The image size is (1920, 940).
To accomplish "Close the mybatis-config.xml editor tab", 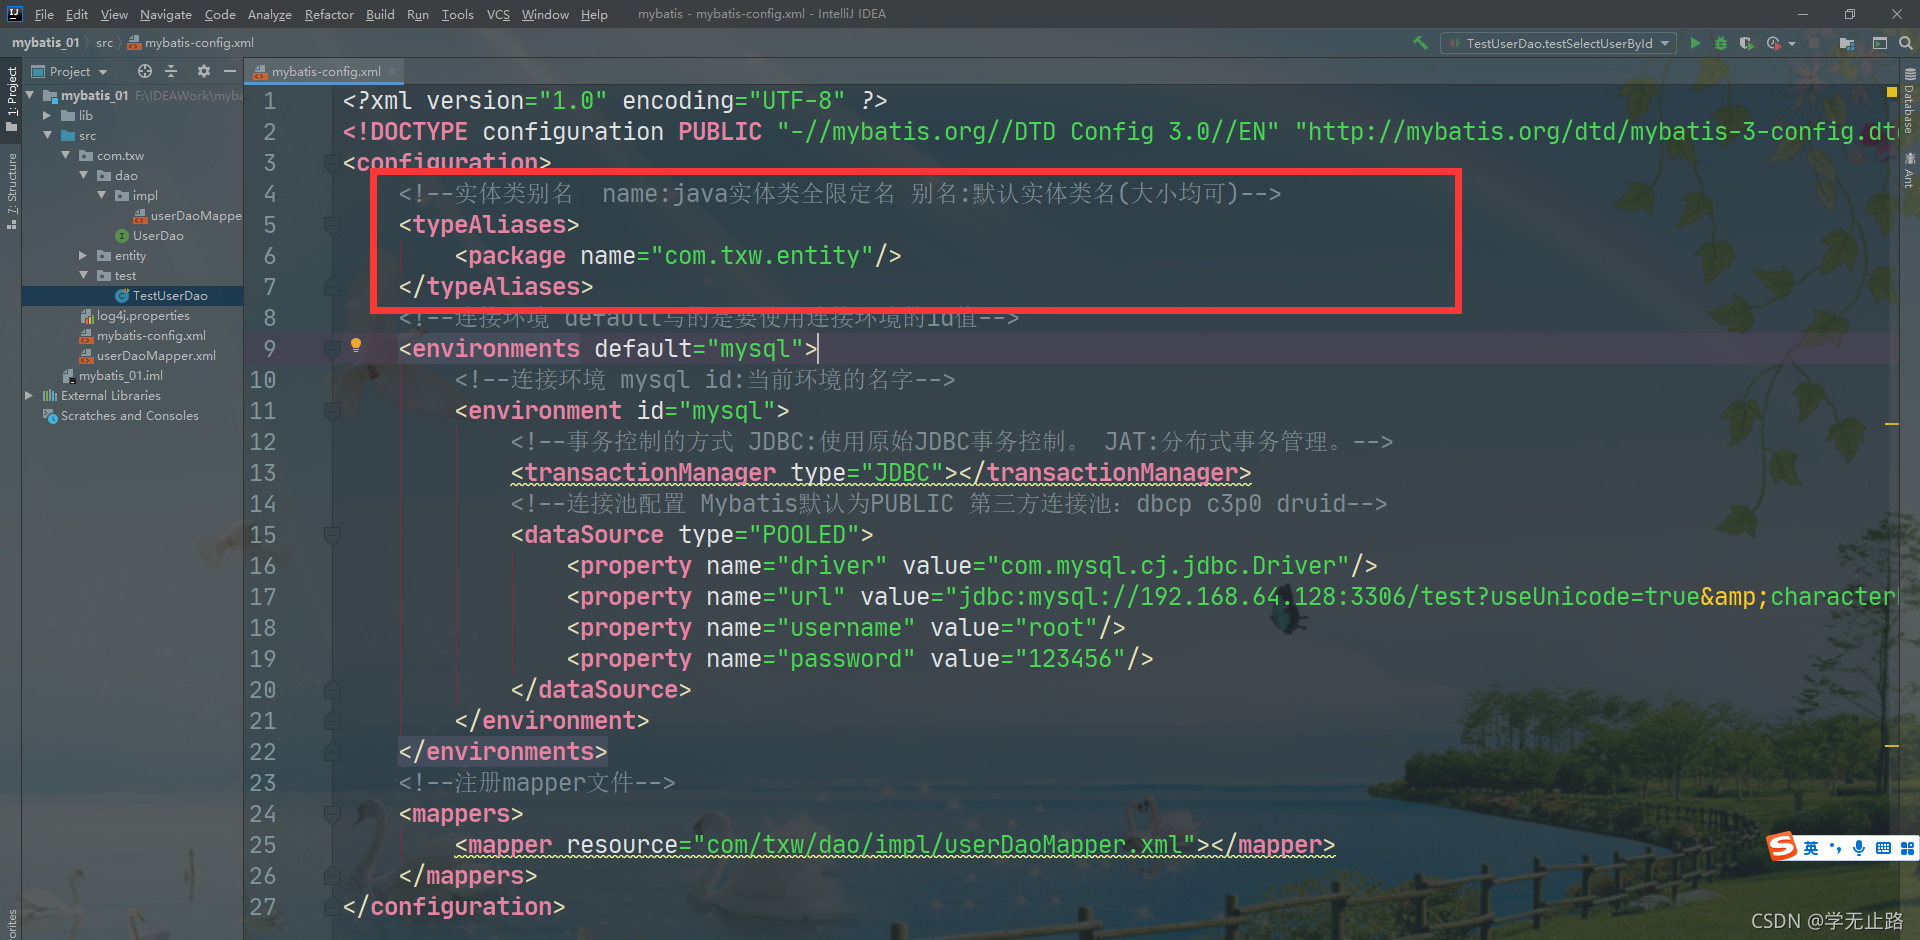I will click(x=392, y=71).
